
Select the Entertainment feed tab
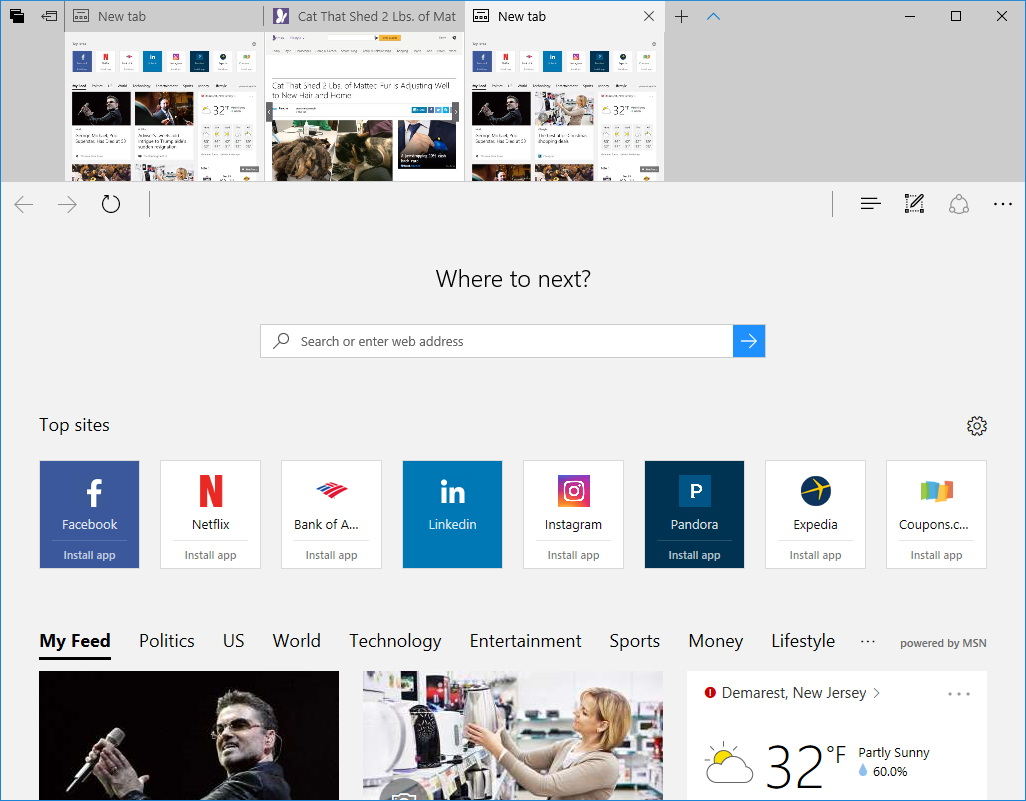(525, 641)
